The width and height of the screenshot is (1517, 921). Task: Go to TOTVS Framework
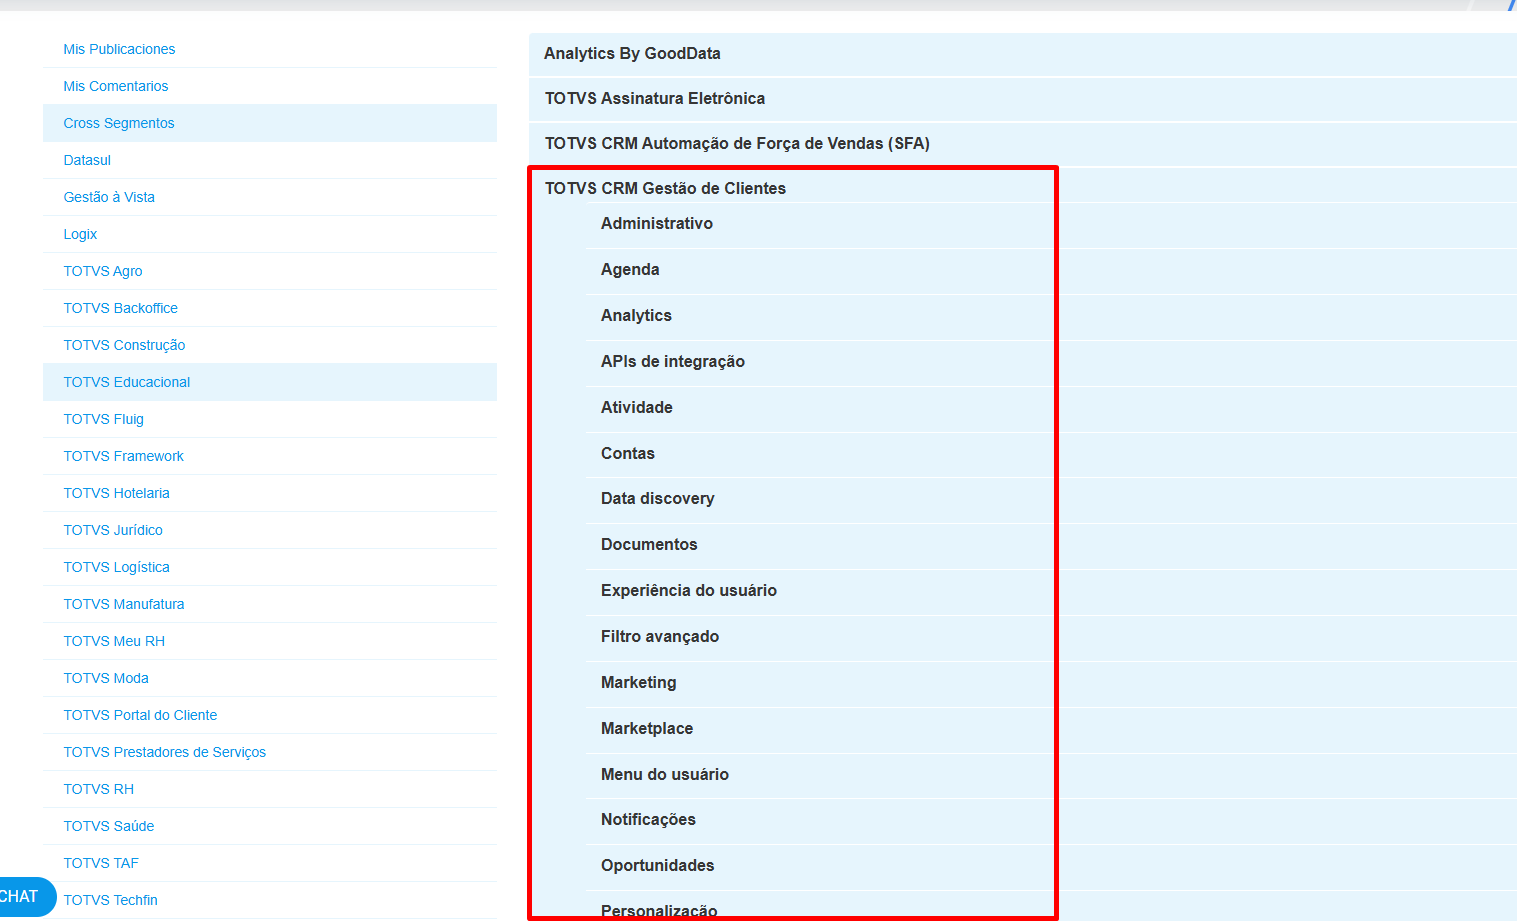[x=124, y=456]
